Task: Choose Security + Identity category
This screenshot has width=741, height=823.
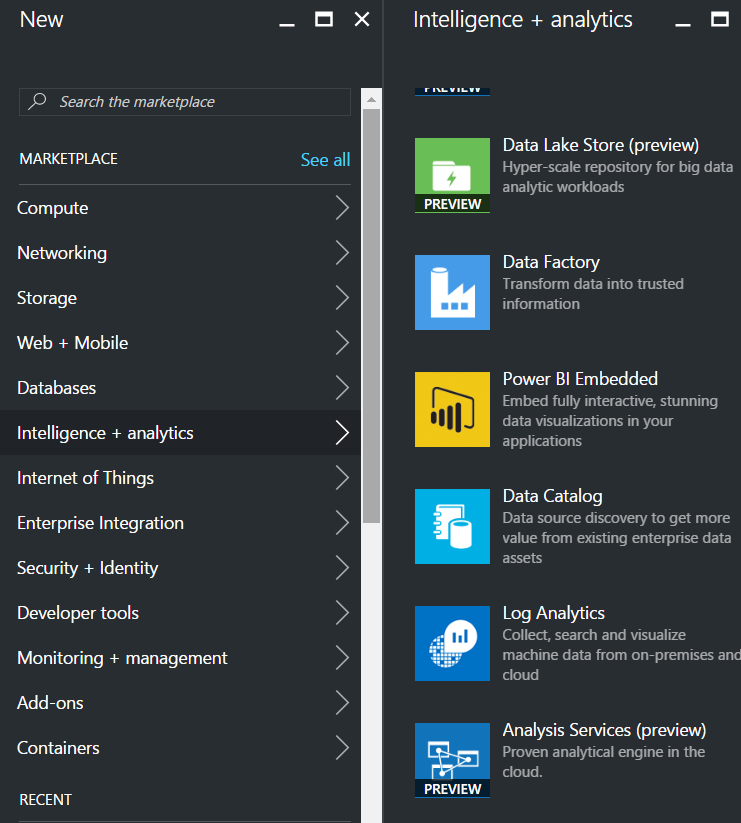Action: (88, 568)
